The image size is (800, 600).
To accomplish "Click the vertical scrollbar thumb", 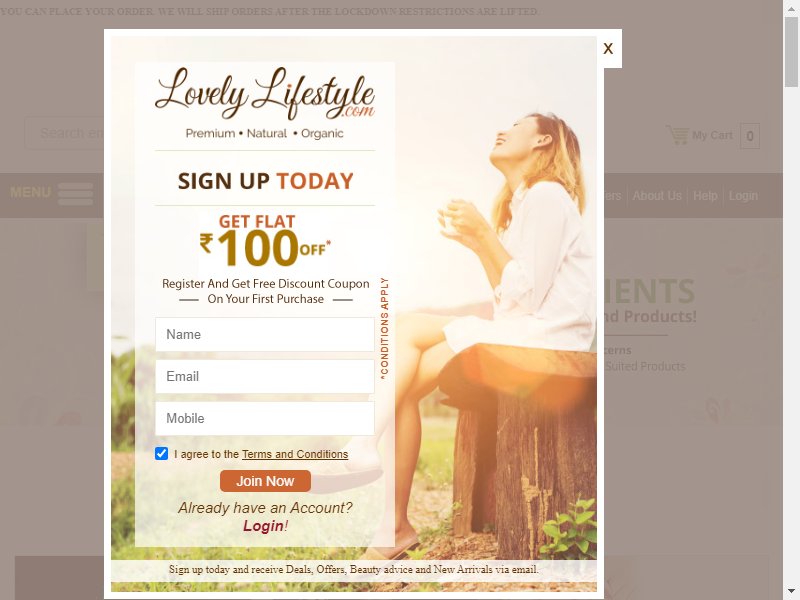I will 791,52.
